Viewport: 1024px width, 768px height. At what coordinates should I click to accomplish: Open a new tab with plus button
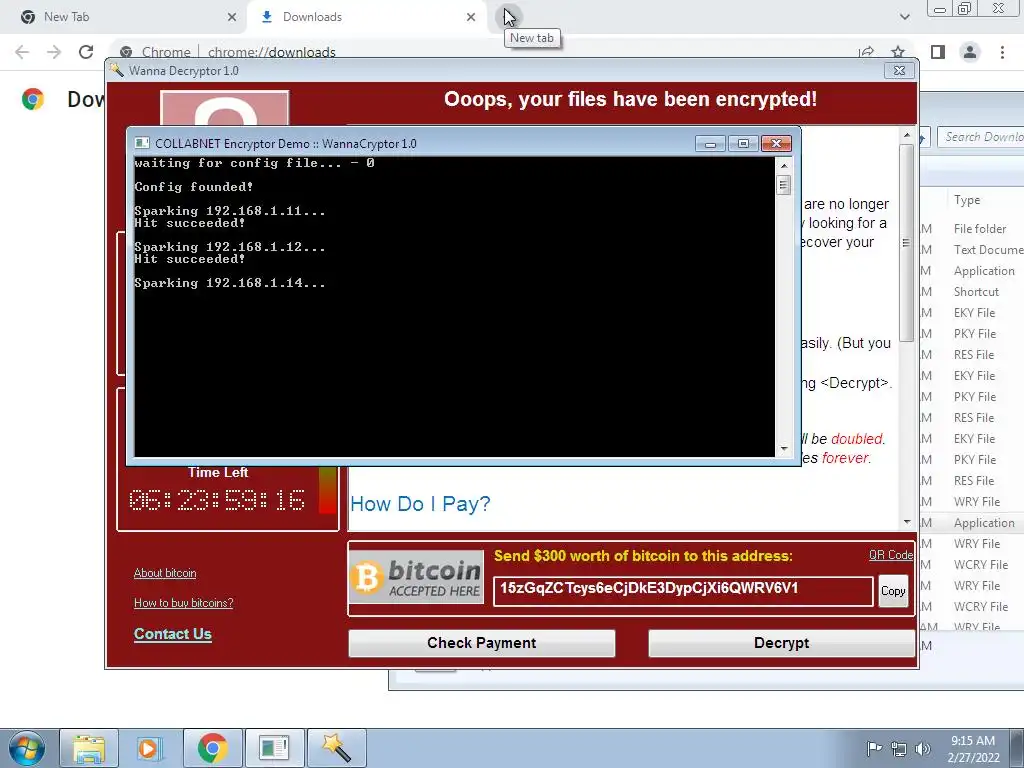(509, 16)
